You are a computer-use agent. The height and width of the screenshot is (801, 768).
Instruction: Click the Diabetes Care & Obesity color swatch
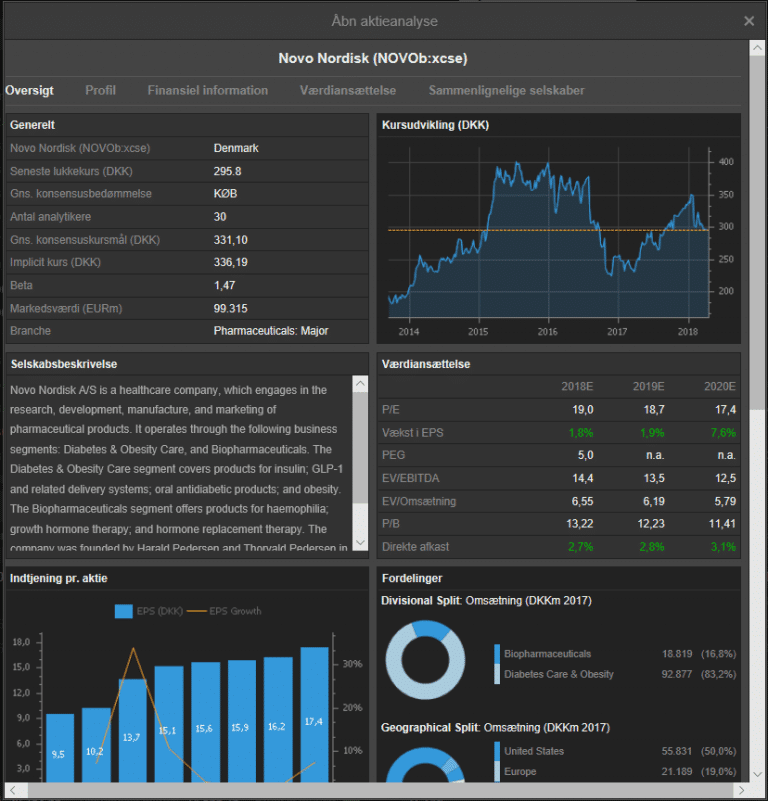497,674
